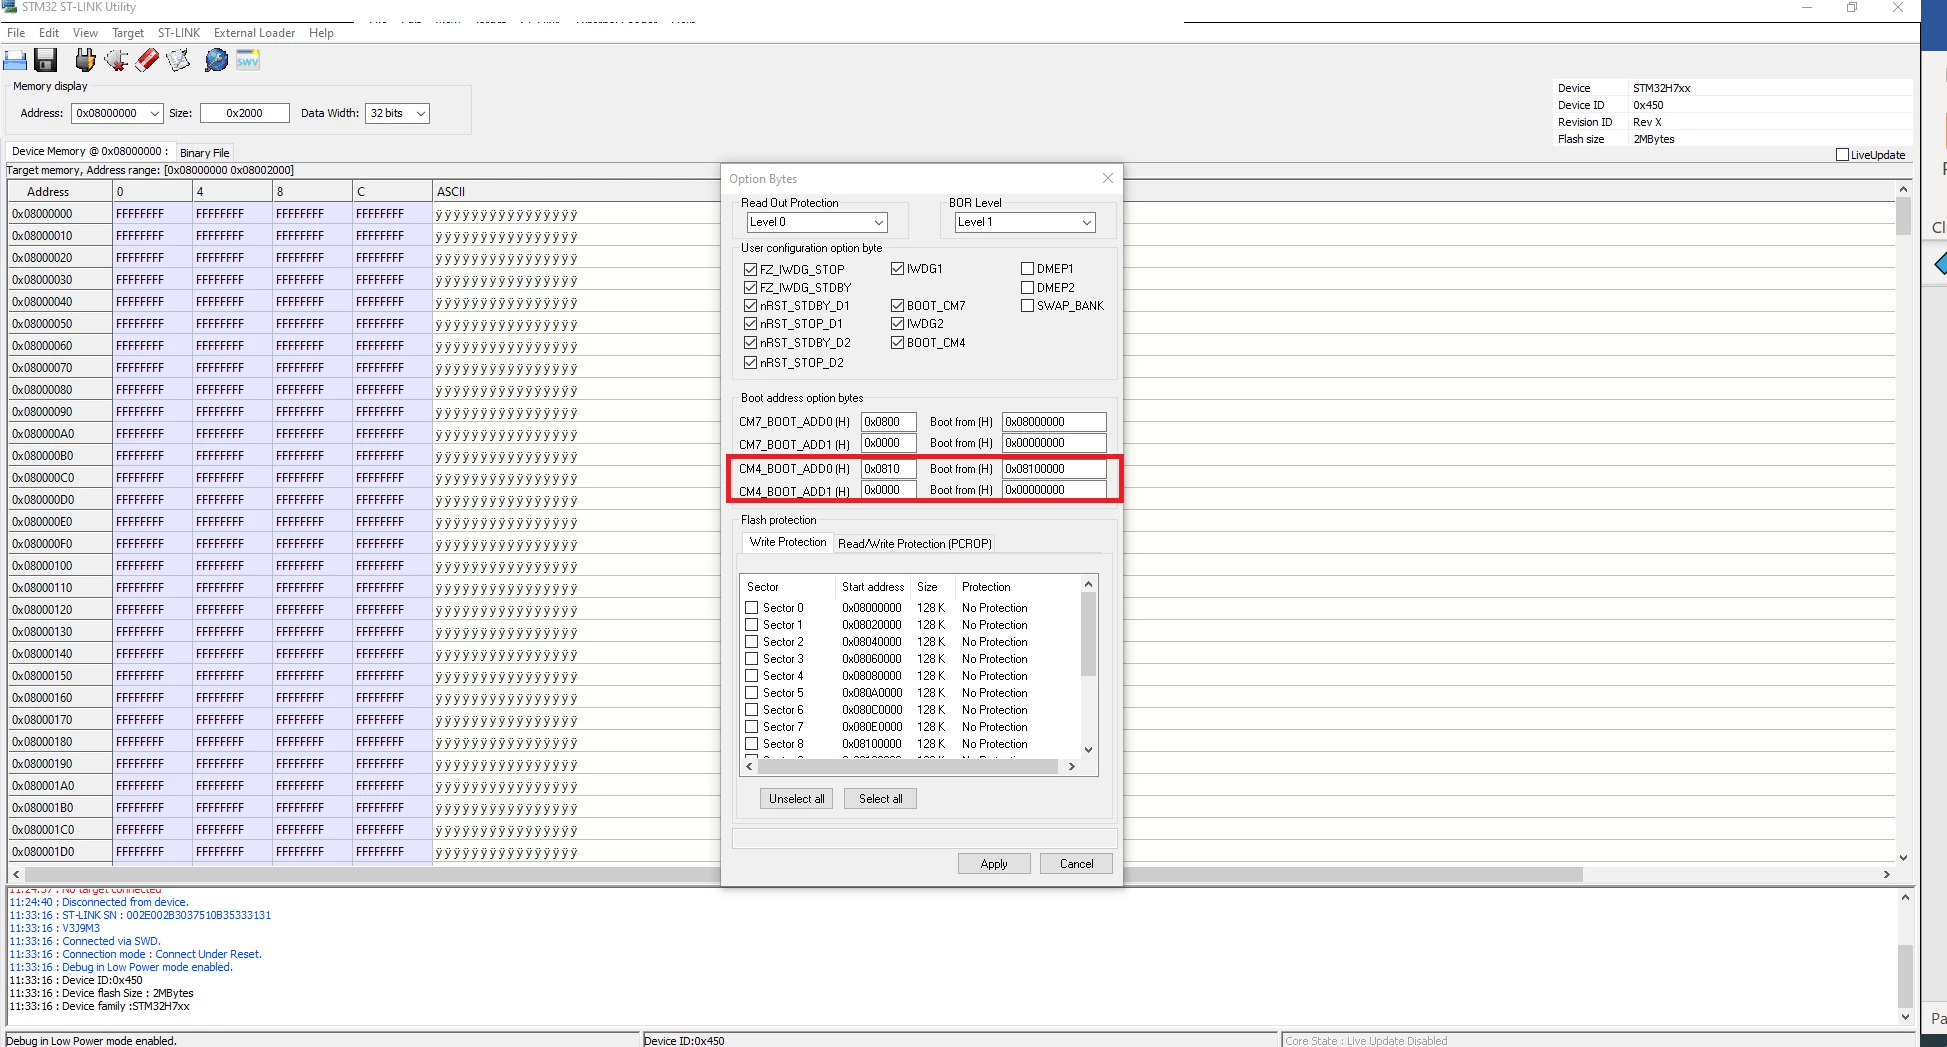The image size is (1947, 1047).
Task: Click the Save file floppy icon
Action: coord(46,61)
